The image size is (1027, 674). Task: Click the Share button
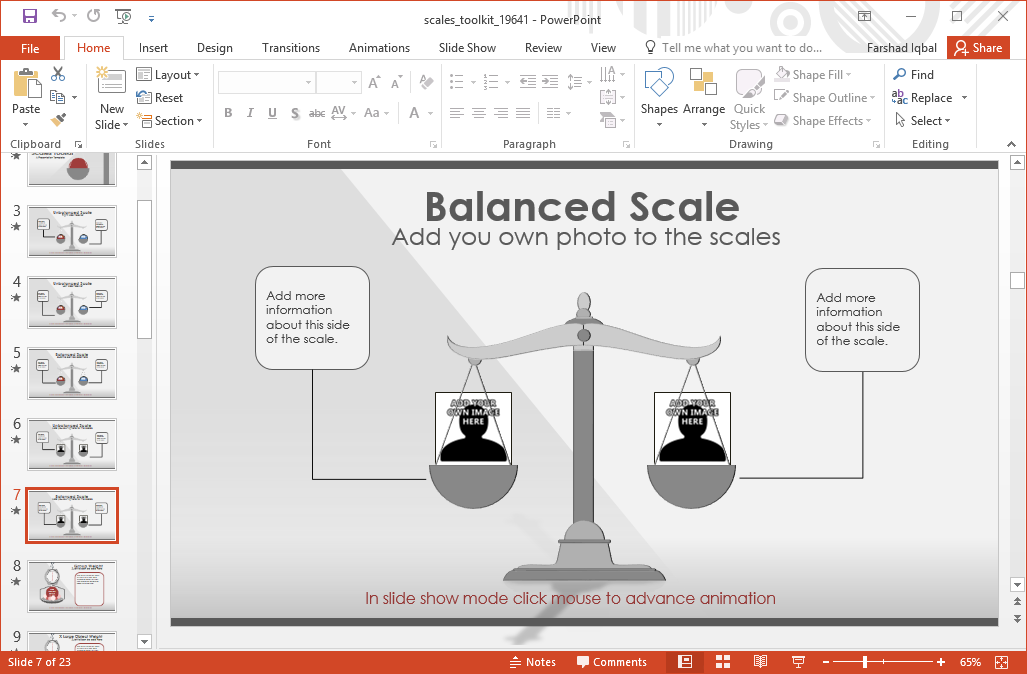tap(977, 48)
